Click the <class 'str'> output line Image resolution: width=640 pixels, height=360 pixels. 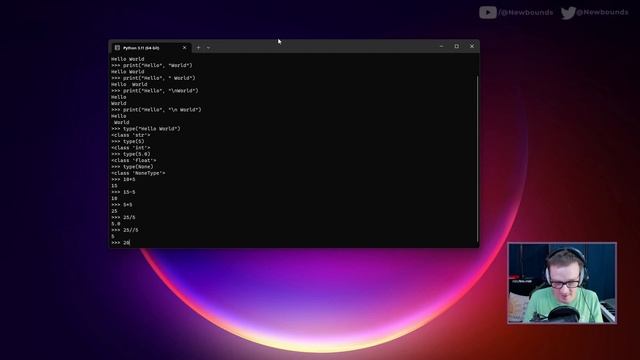point(131,135)
